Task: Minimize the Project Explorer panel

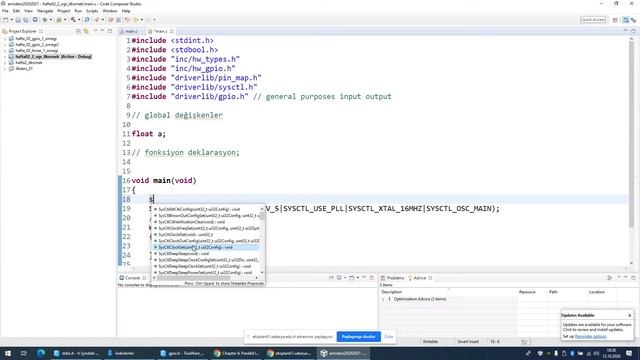Action: (x=102, y=31)
